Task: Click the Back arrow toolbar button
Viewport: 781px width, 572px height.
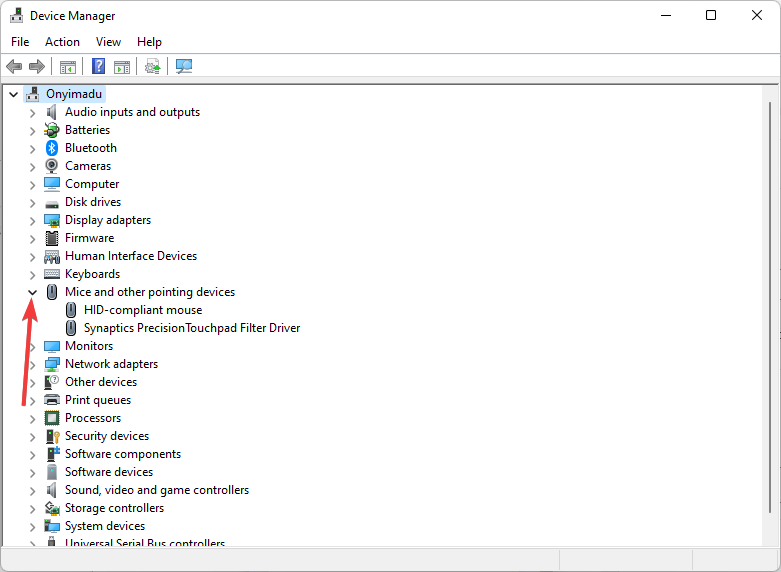Action: coord(14,67)
